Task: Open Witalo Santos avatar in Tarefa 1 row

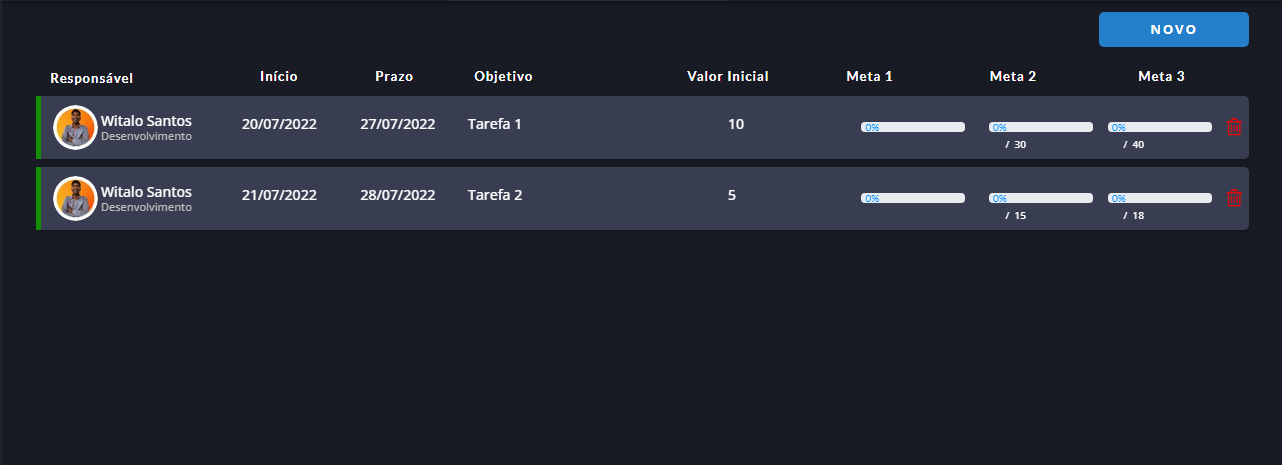Action: point(75,127)
